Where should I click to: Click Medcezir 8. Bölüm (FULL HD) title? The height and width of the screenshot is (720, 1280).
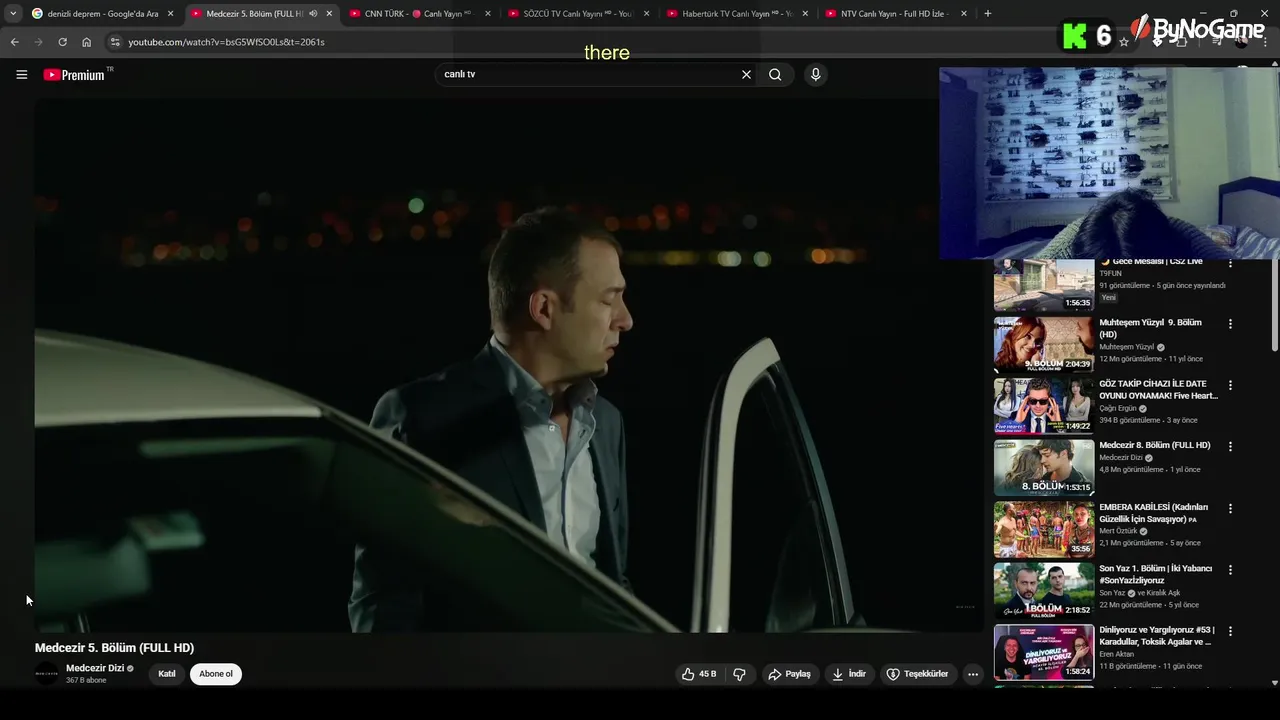click(1155, 446)
